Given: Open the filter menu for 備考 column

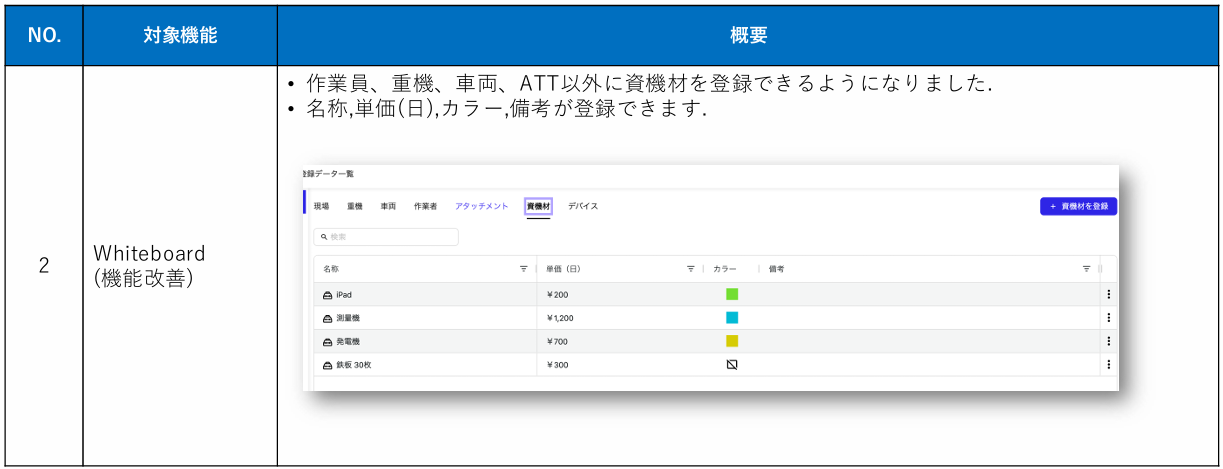Looking at the screenshot, I should coord(1086,269).
